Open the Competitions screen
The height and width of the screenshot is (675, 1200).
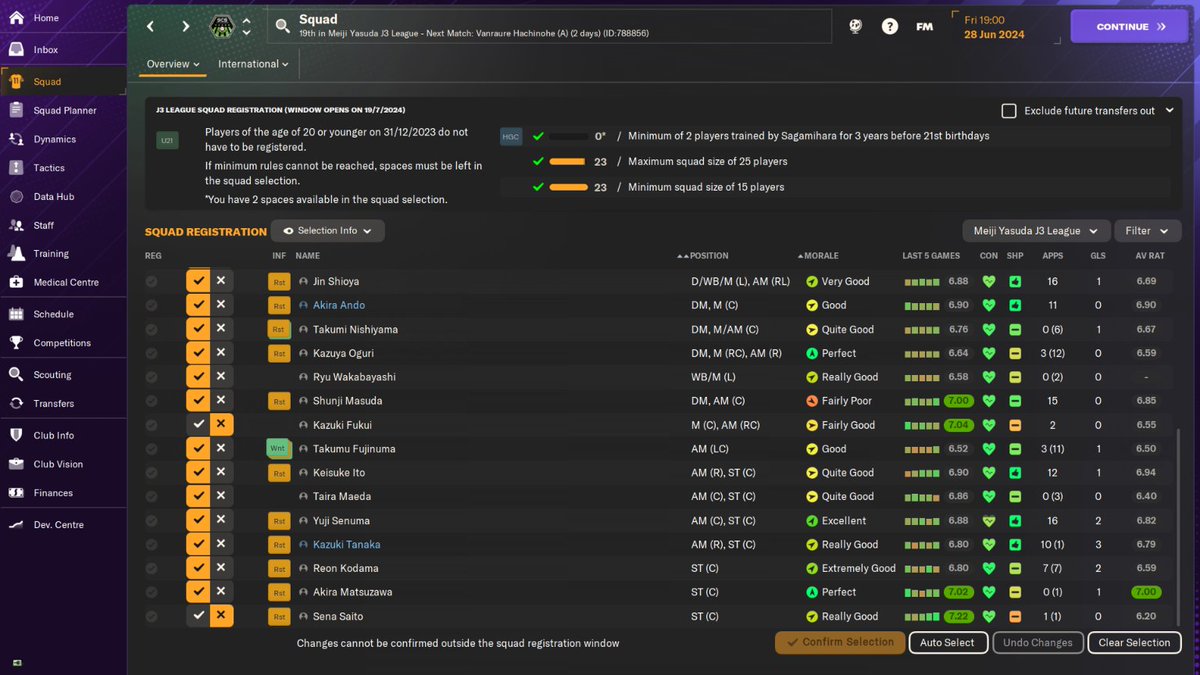click(x=64, y=343)
